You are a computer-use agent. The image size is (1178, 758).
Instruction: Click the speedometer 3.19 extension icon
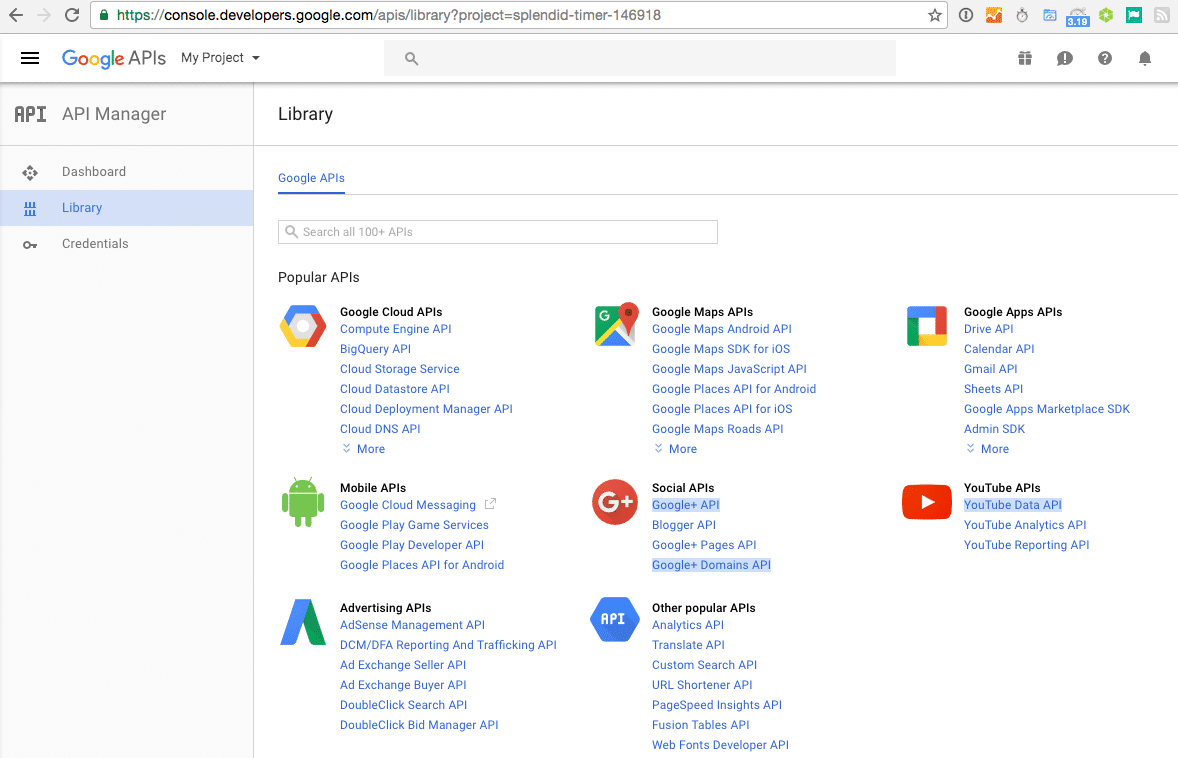pos(1077,17)
